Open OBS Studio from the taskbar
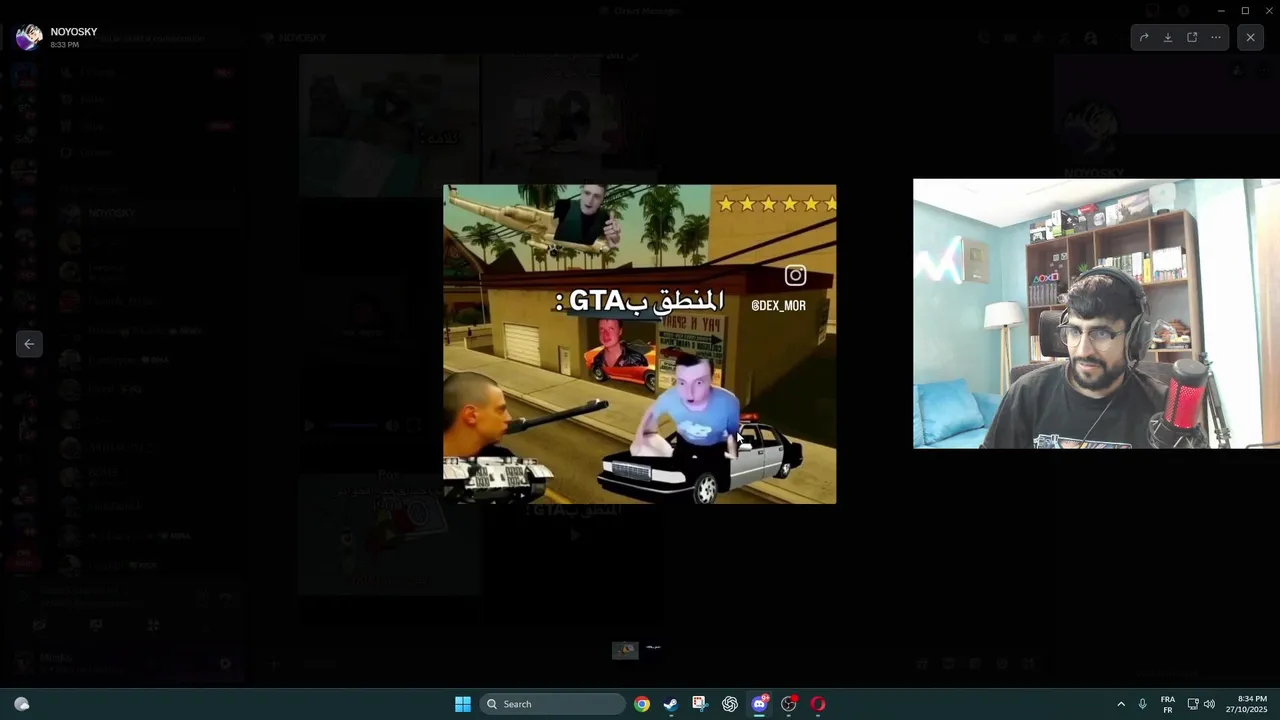The height and width of the screenshot is (720, 1280). [x=789, y=704]
